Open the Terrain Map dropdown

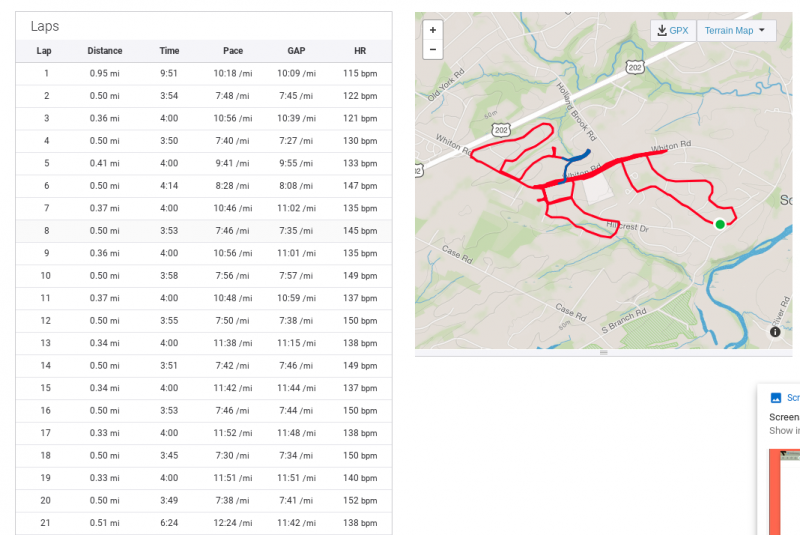pyautogui.click(x=735, y=31)
